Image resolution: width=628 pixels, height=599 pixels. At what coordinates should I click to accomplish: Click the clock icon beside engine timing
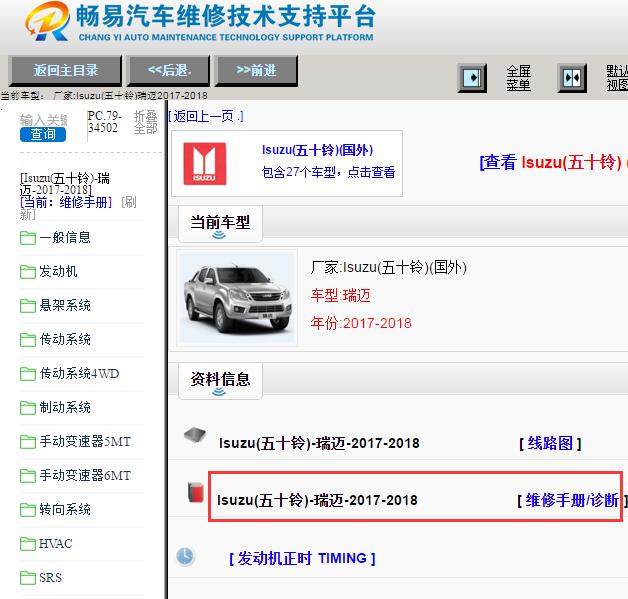click(x=185, y=556)
